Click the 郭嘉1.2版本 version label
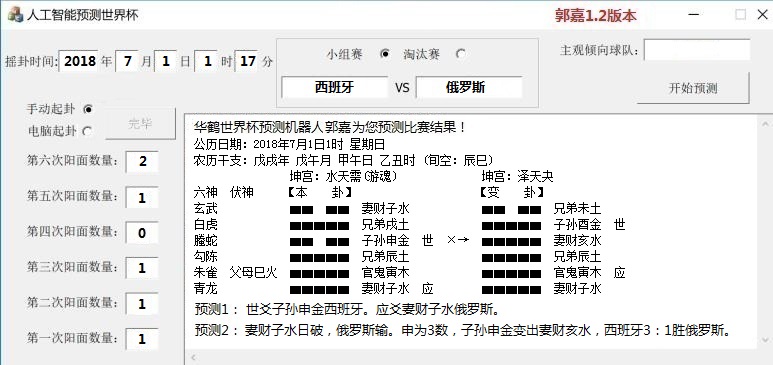Screen dimensions: 773x365 point(596,15)
